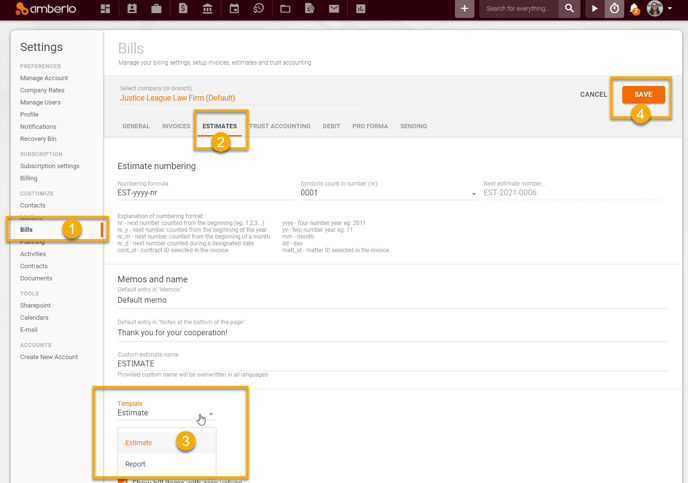Choose the Estimate template option
Image resolution: width=688 pixels, height=483 pixels.
coord(167,443)
